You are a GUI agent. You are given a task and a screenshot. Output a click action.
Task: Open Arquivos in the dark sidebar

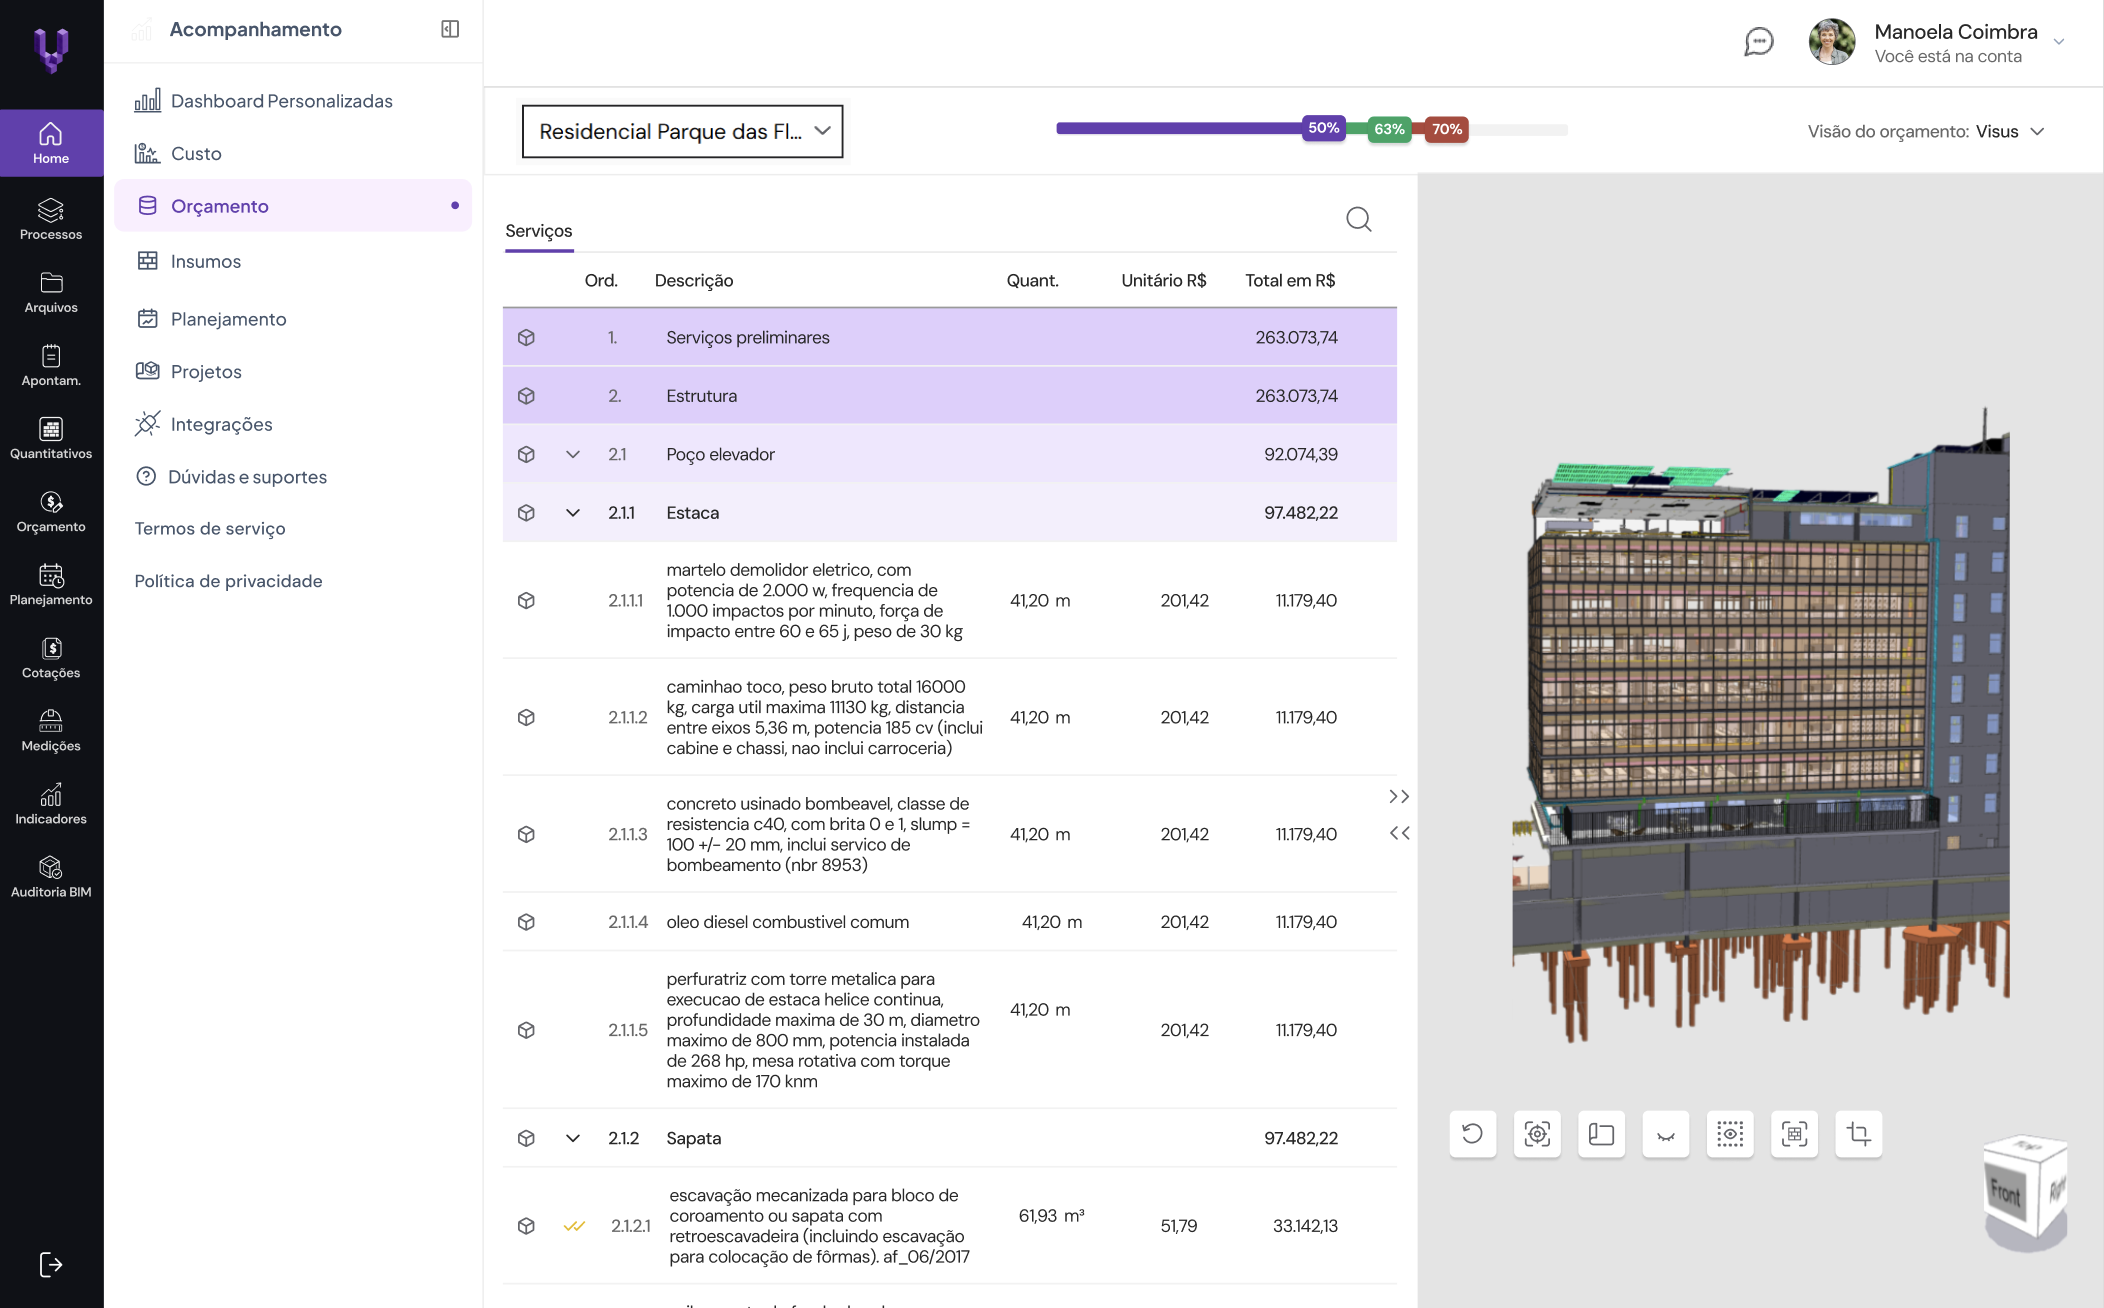tap(51, 292)
